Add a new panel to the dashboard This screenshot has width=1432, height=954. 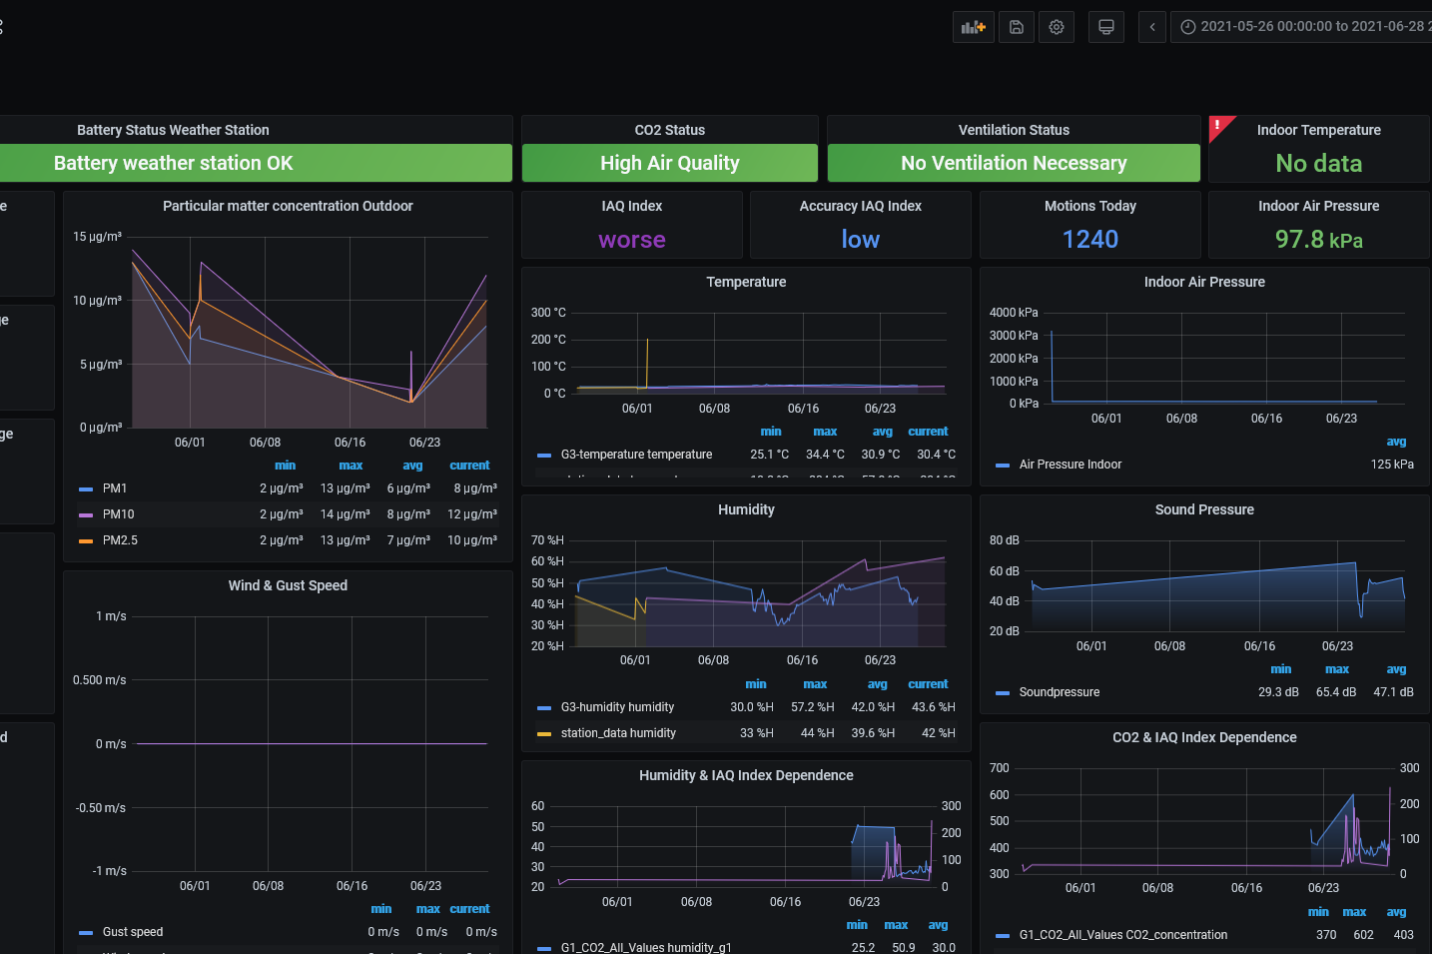click(973, 26)
